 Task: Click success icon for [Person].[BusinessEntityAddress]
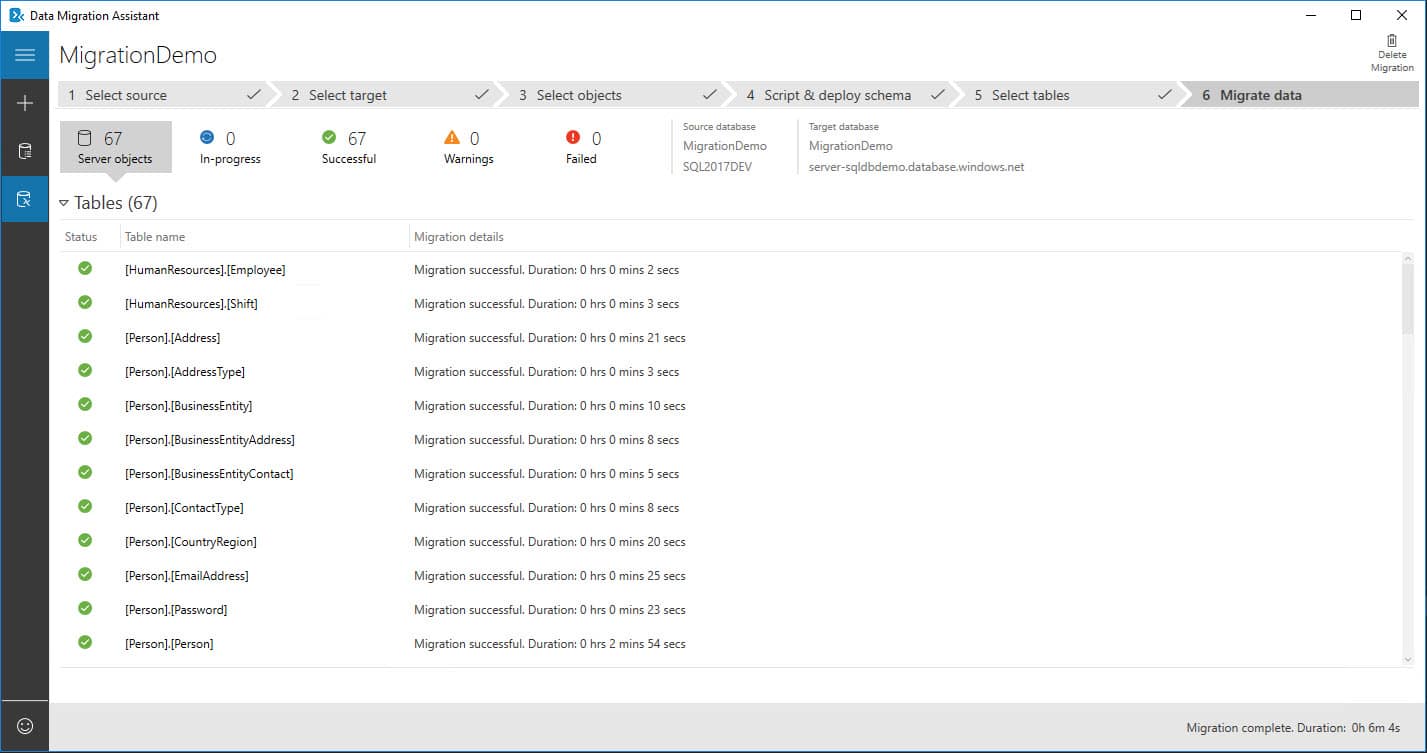(x=85, y=438)
